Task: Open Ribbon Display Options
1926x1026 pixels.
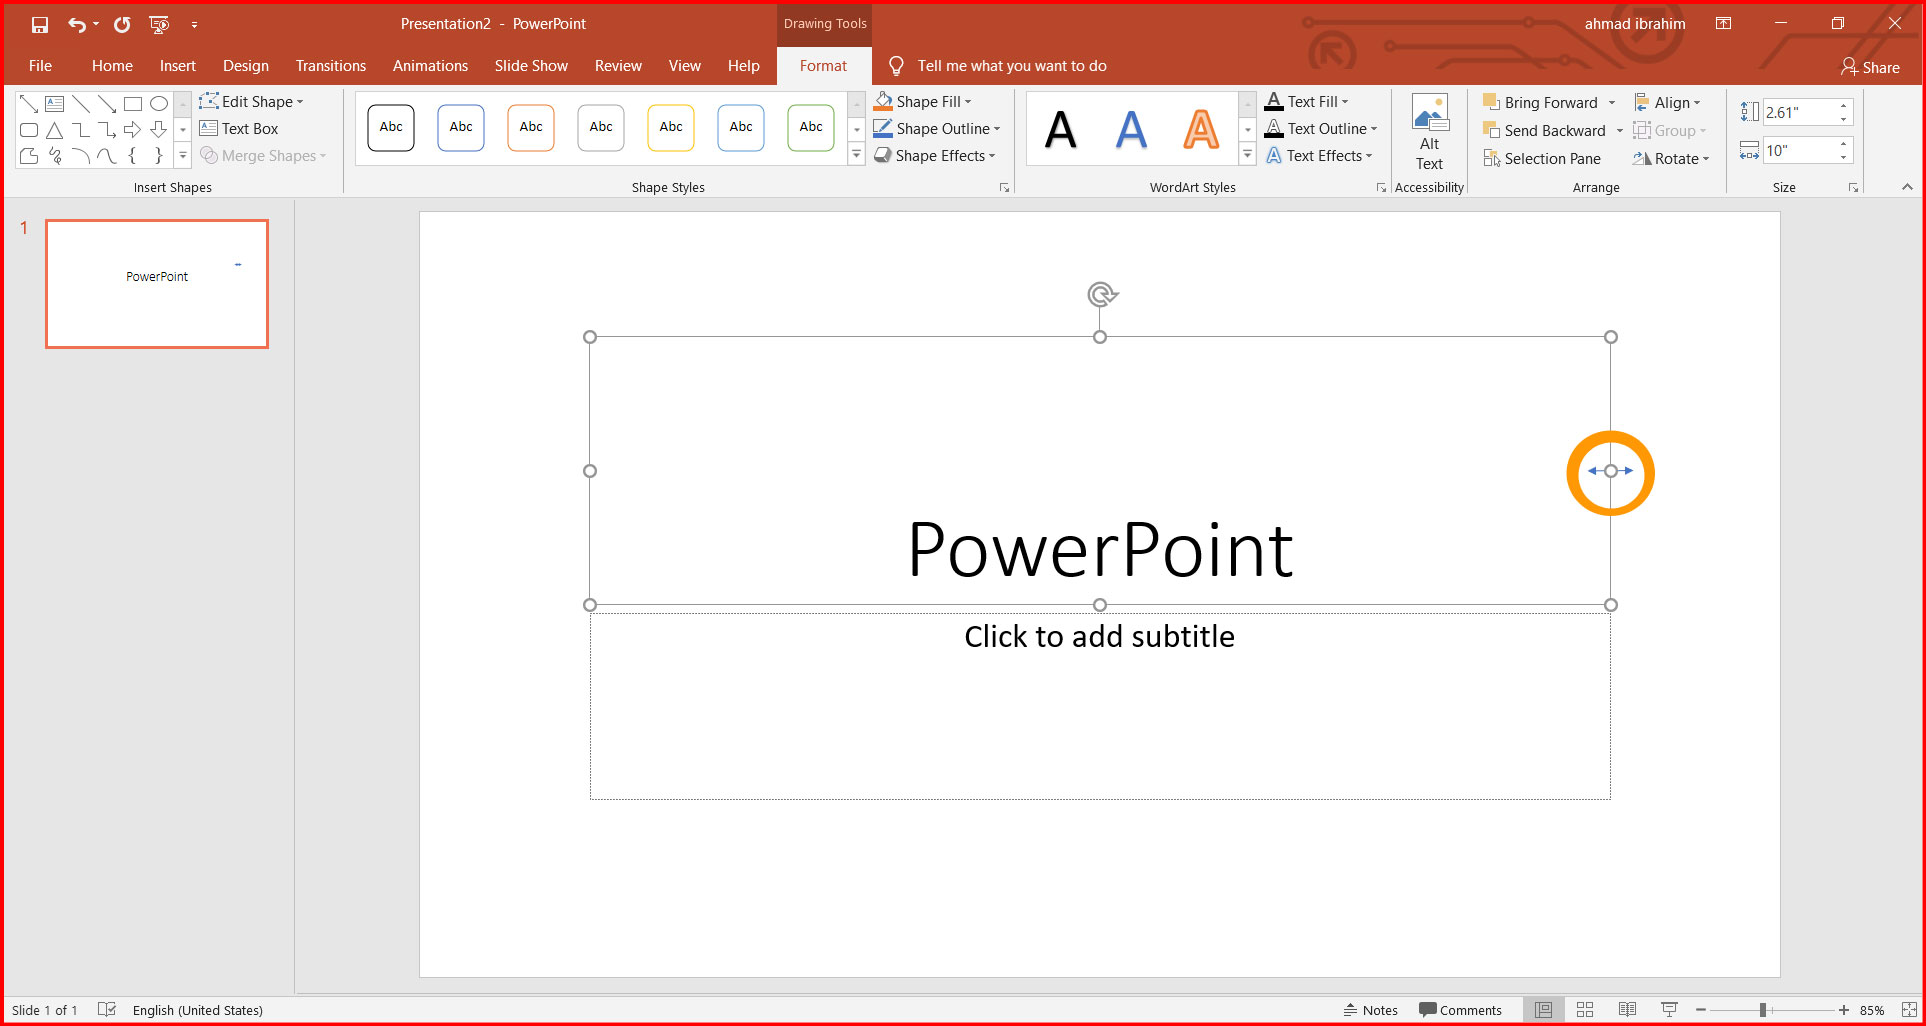Action: pyautogui.click(x=1723, y=24)
